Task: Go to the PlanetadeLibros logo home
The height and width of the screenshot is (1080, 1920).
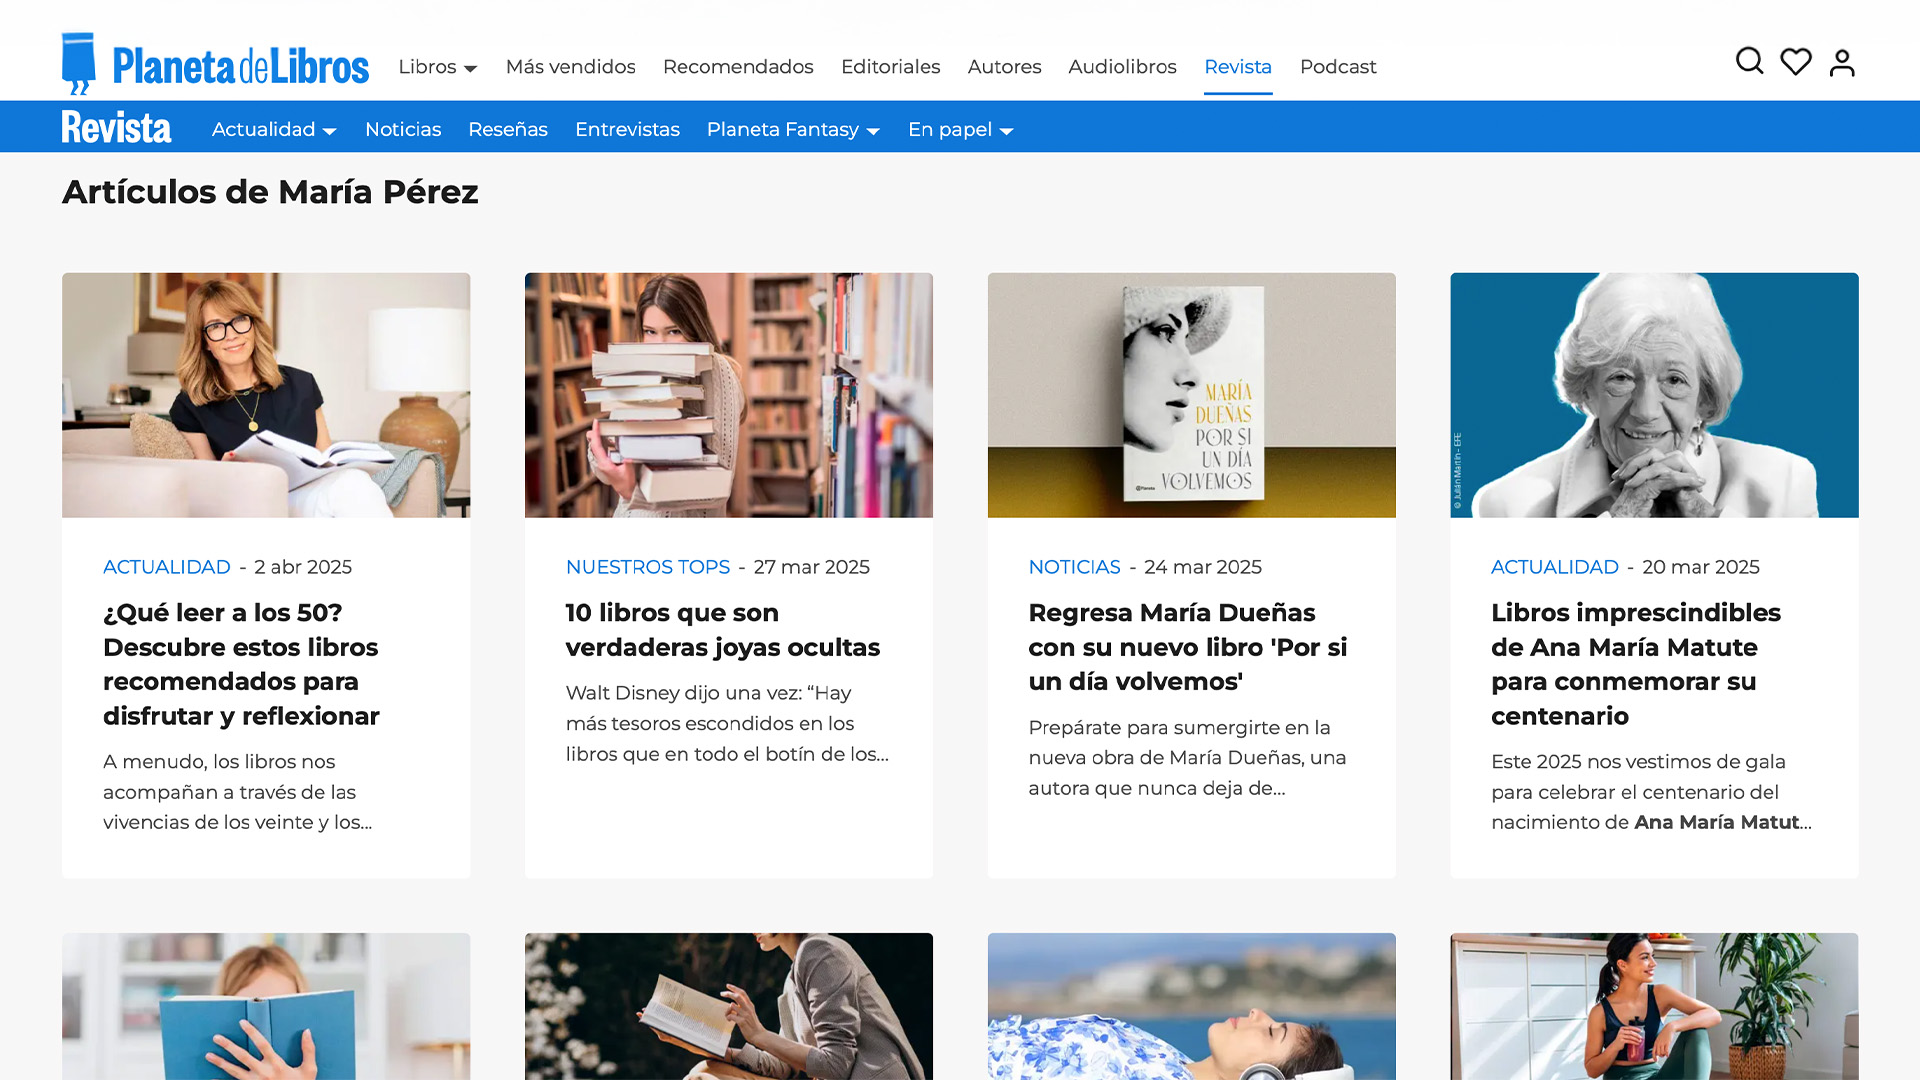Action: tap(215, 64)
